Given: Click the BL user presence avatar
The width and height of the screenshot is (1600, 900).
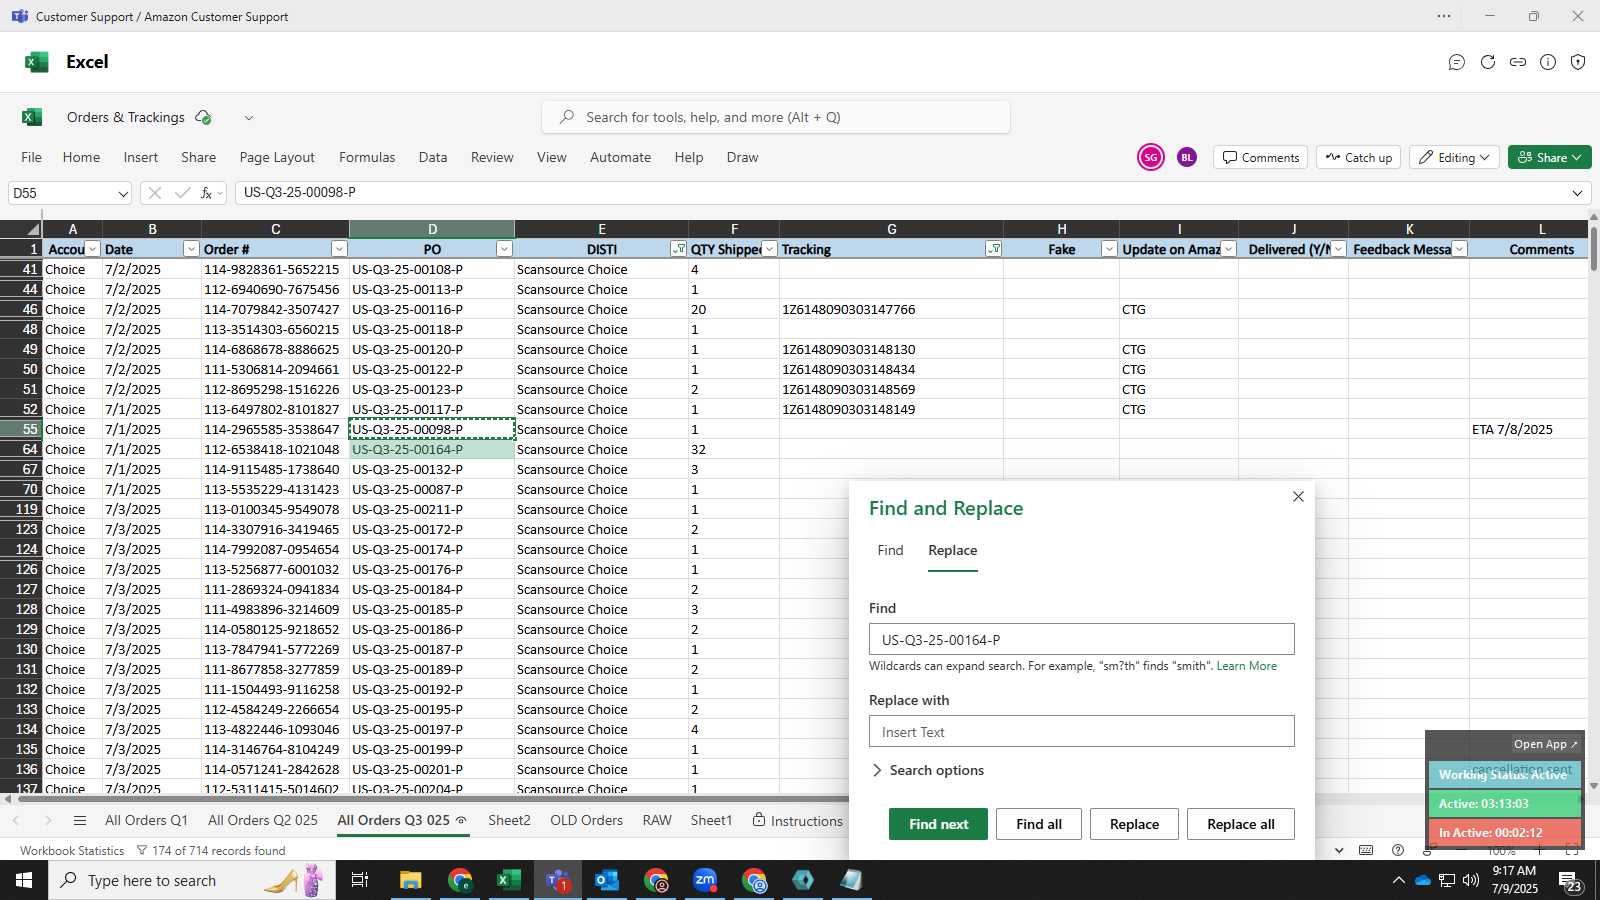Looking at the screenshot, I should pyautogui.click(x=1187, y=157).
